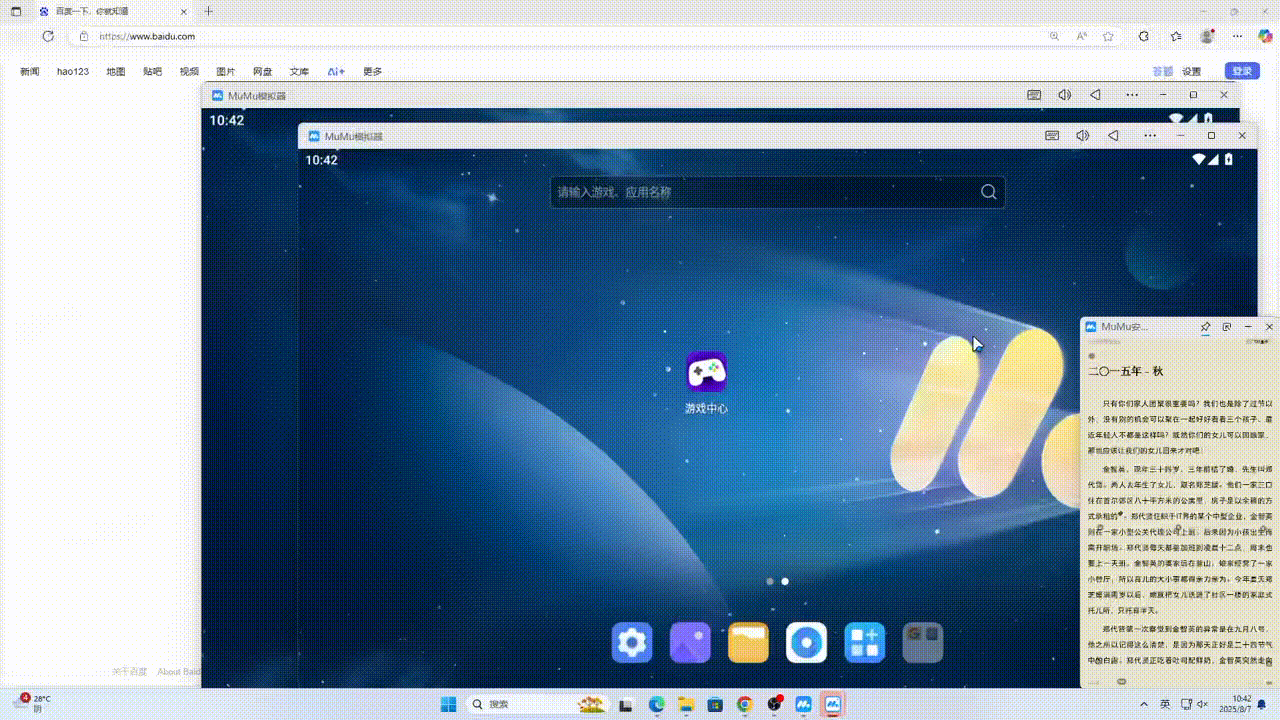Open the yellow File Manager app

(x=748, y=643)
